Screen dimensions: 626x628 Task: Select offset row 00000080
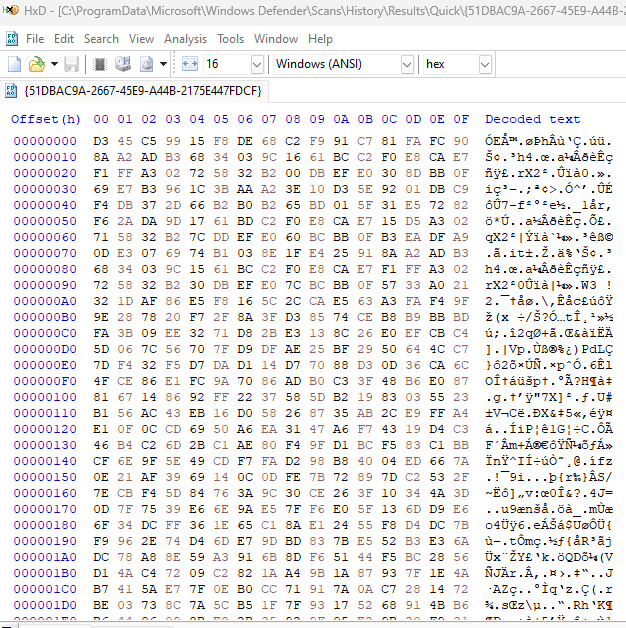click(45, 269)
